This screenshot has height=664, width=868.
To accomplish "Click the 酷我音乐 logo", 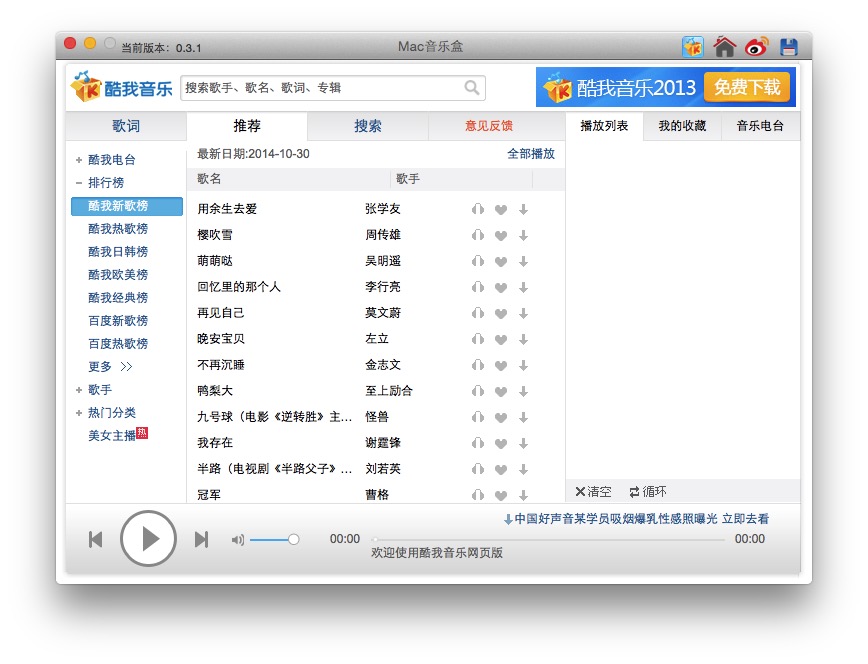I will point(121,87).
